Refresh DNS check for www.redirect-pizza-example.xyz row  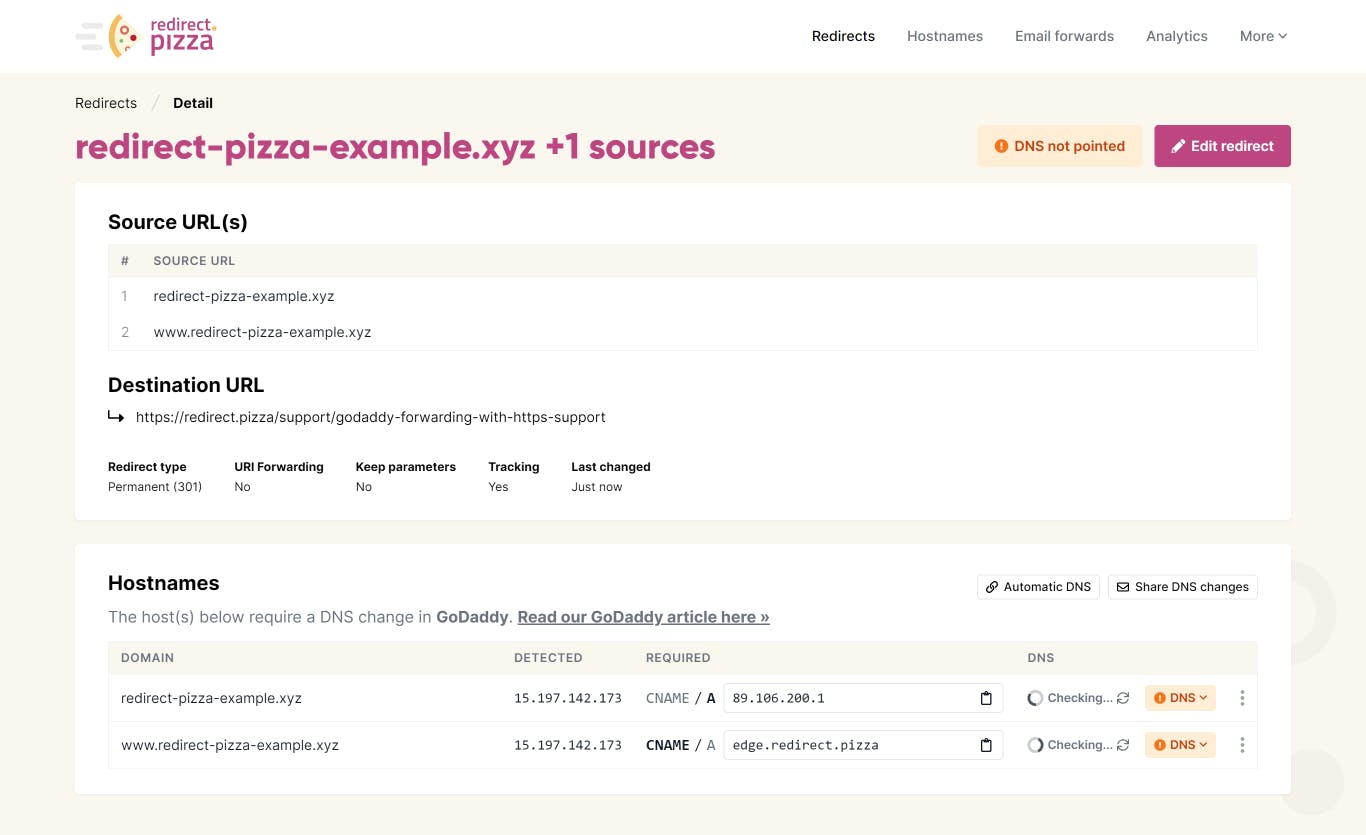coord(1123,745)
